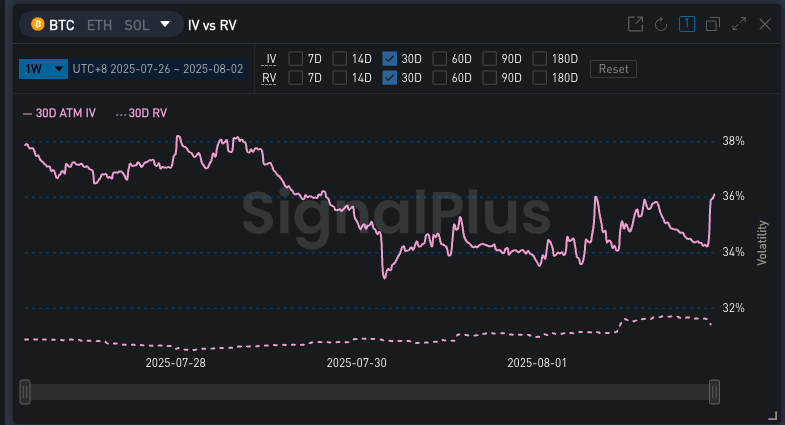Open the 1W time range dropdown
Image resolution: width=785 pixels, height=425 pixels.
[43, 69]
